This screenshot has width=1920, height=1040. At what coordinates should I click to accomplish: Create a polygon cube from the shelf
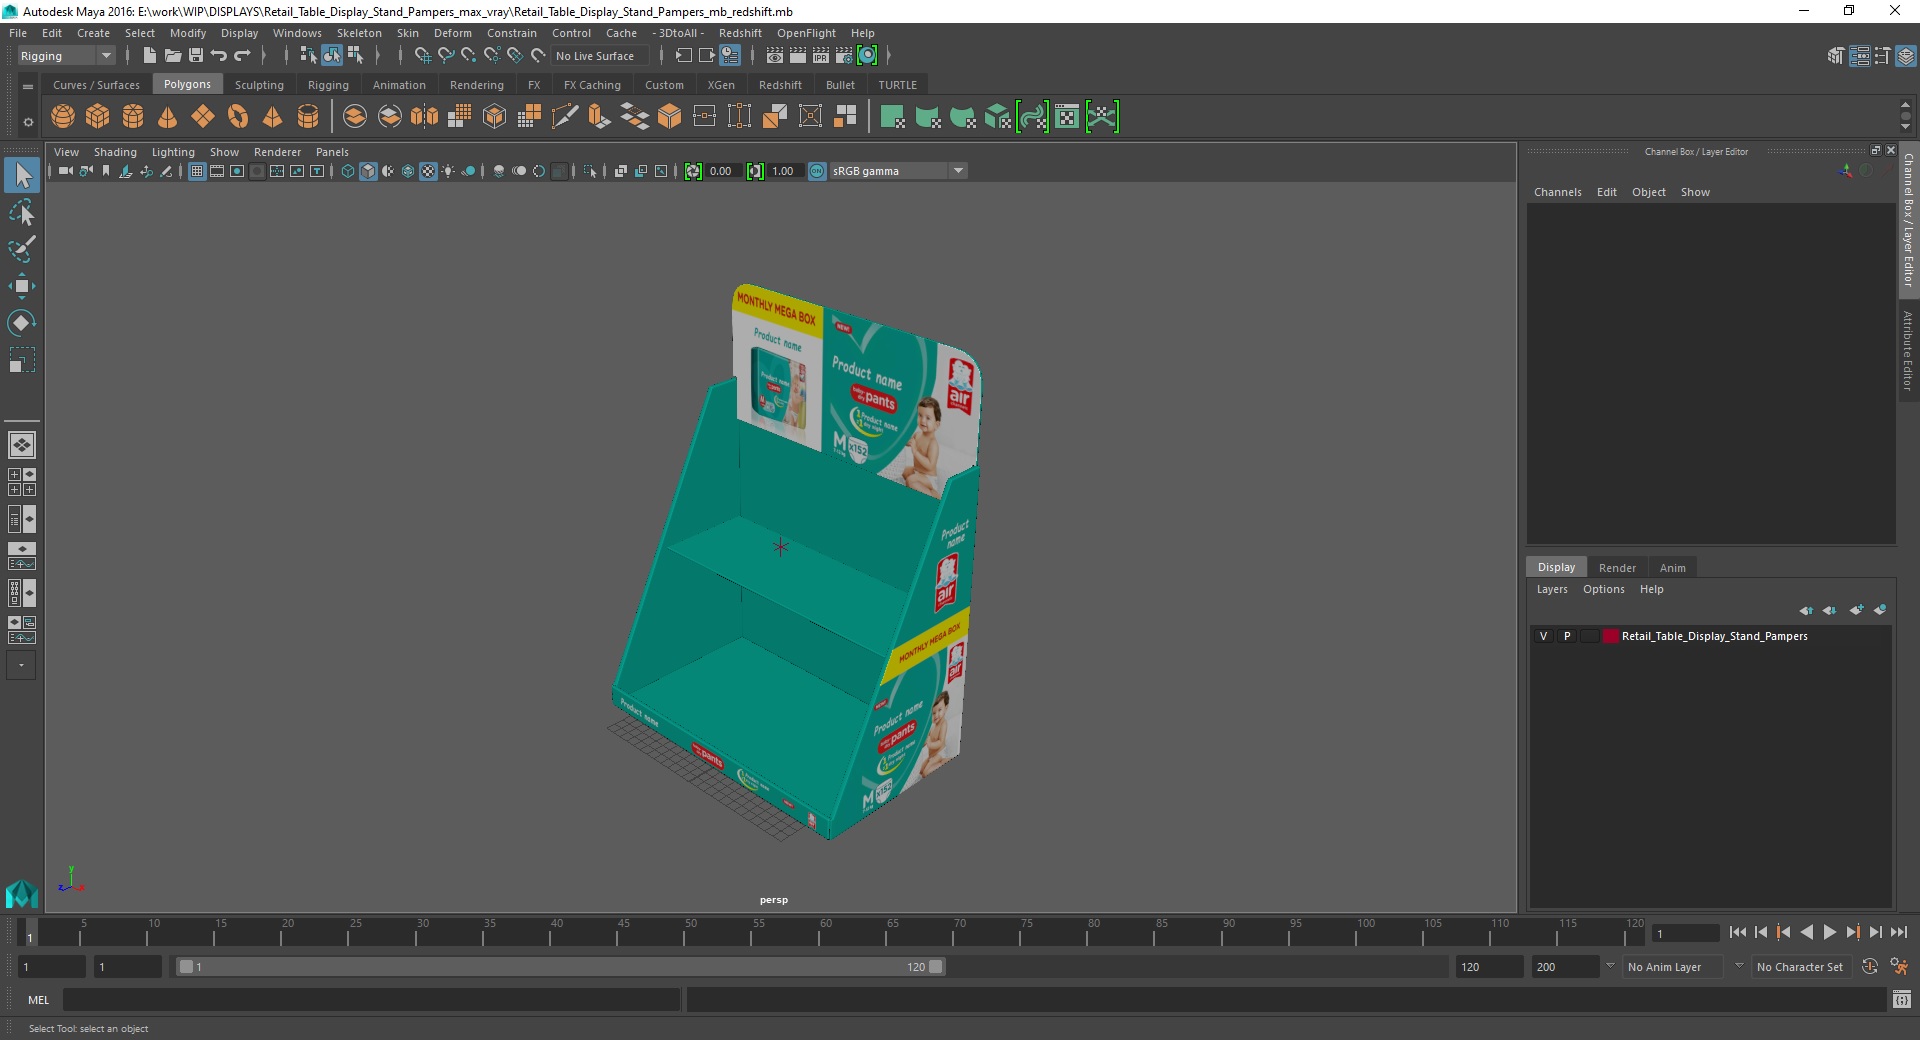[98, 117]
